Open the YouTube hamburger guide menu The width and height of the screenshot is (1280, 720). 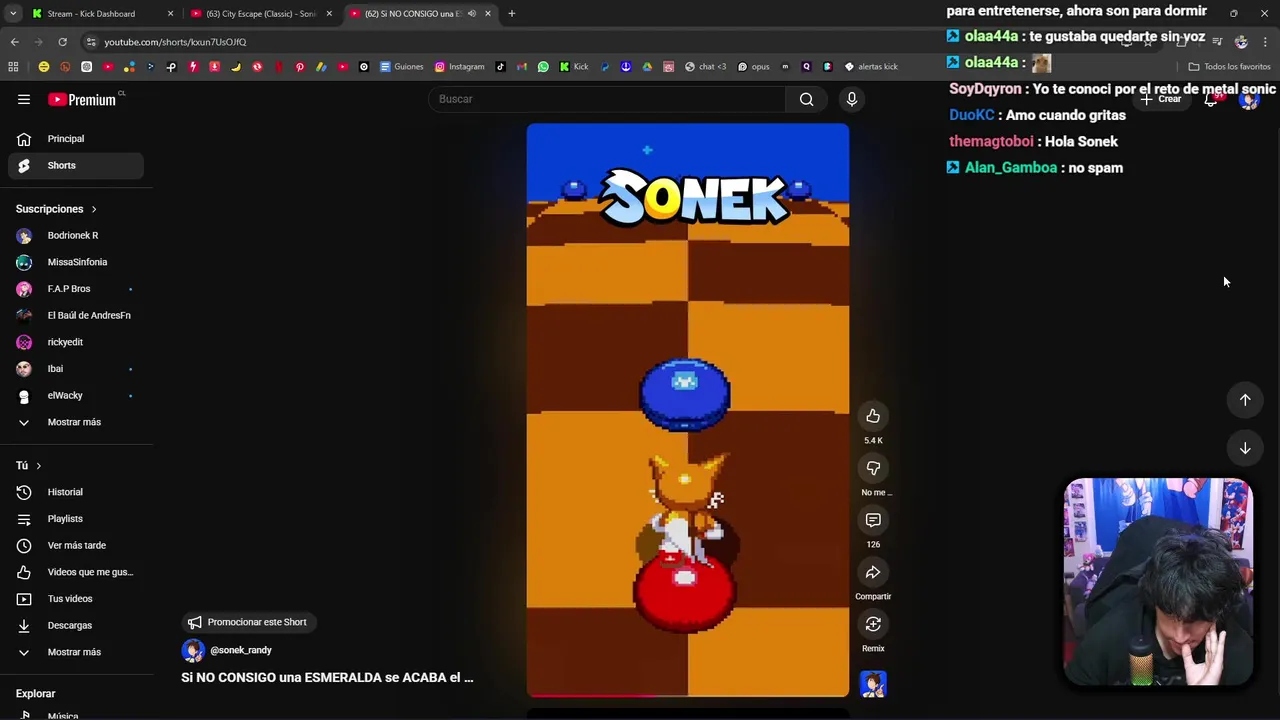pyautogui.click(x=24, y=99)
